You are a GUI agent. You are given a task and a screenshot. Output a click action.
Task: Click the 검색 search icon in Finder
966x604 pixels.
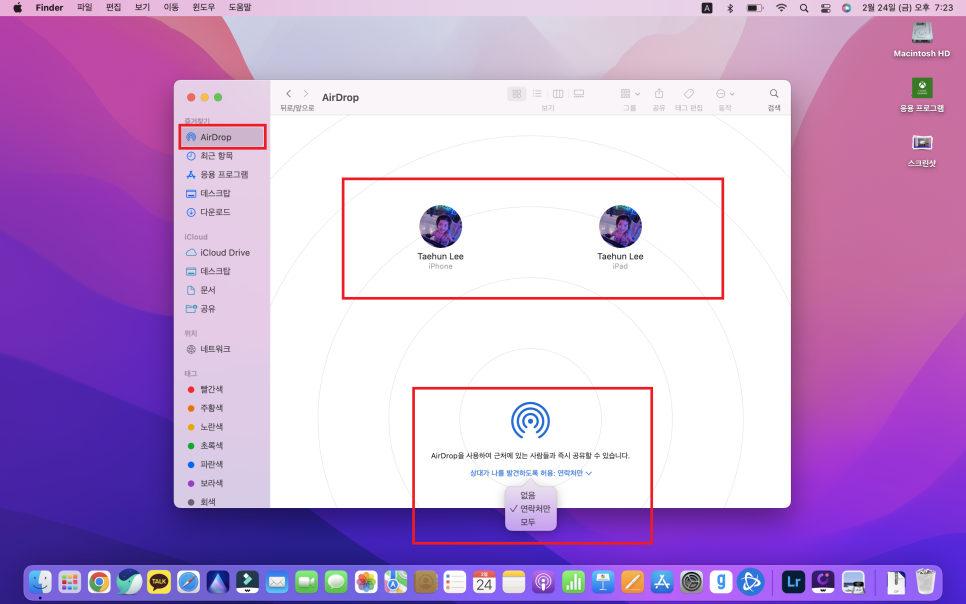[x=774, y=94]
